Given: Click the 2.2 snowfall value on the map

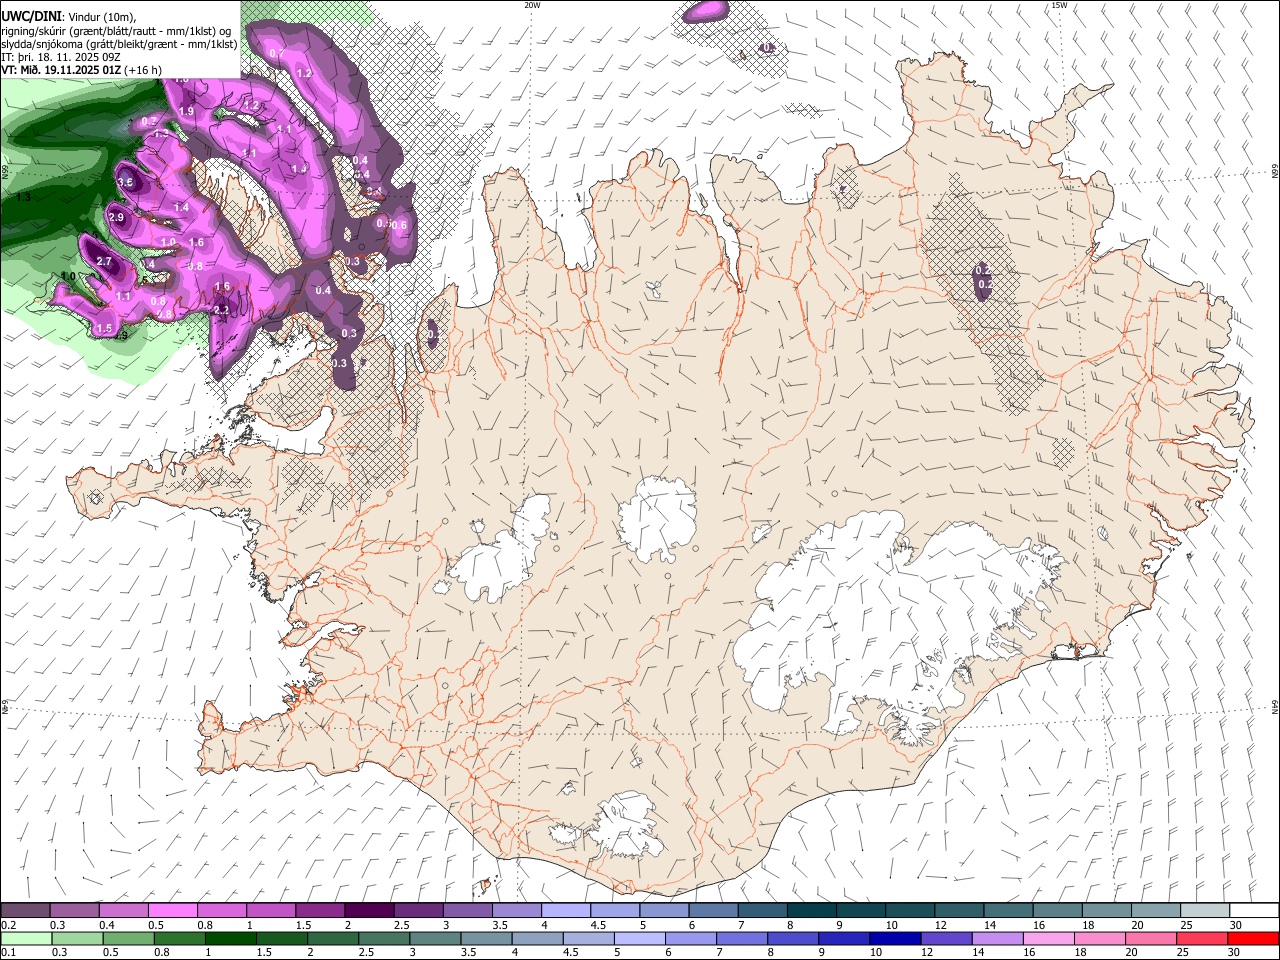Looking at the screenshot, I should click(222, 310).
